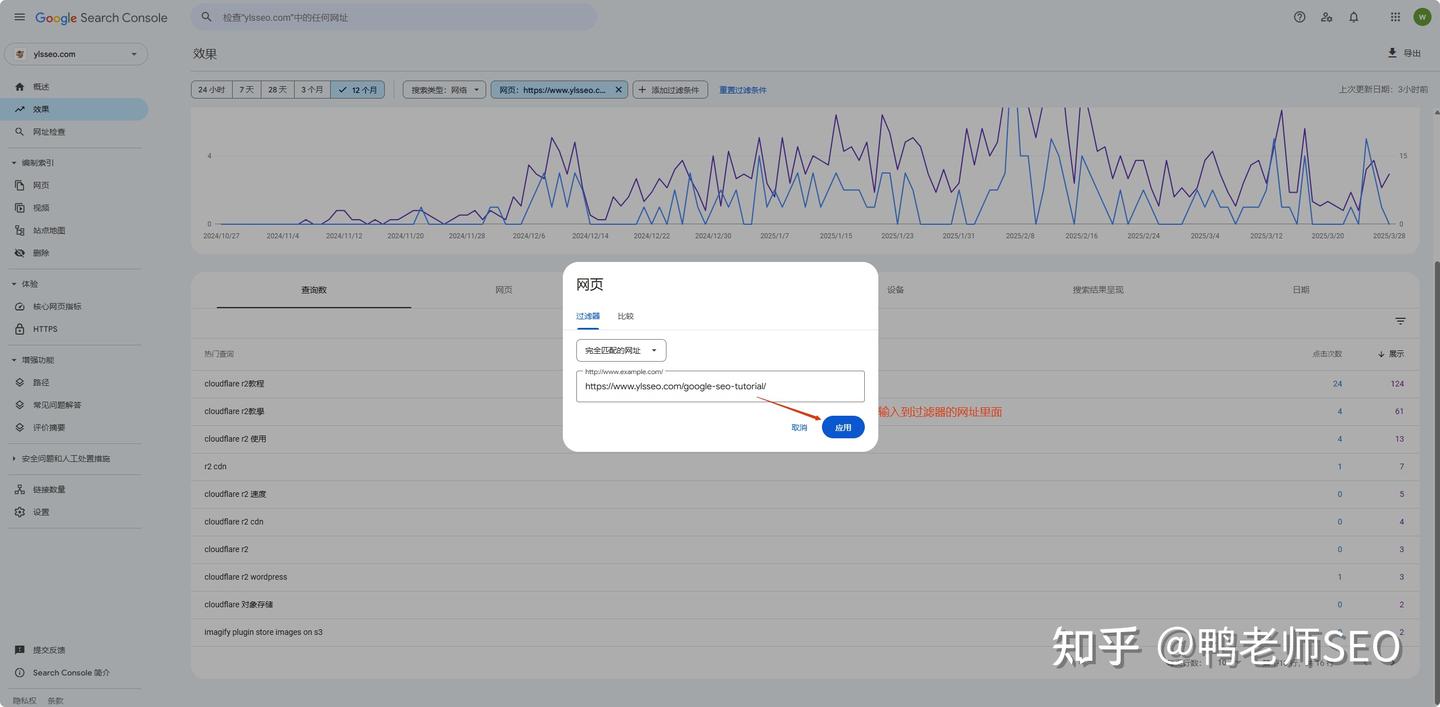Screen dimensions: 1440x707
Task: Click 取消 to cancel dialog
Action: click(799, 427)
